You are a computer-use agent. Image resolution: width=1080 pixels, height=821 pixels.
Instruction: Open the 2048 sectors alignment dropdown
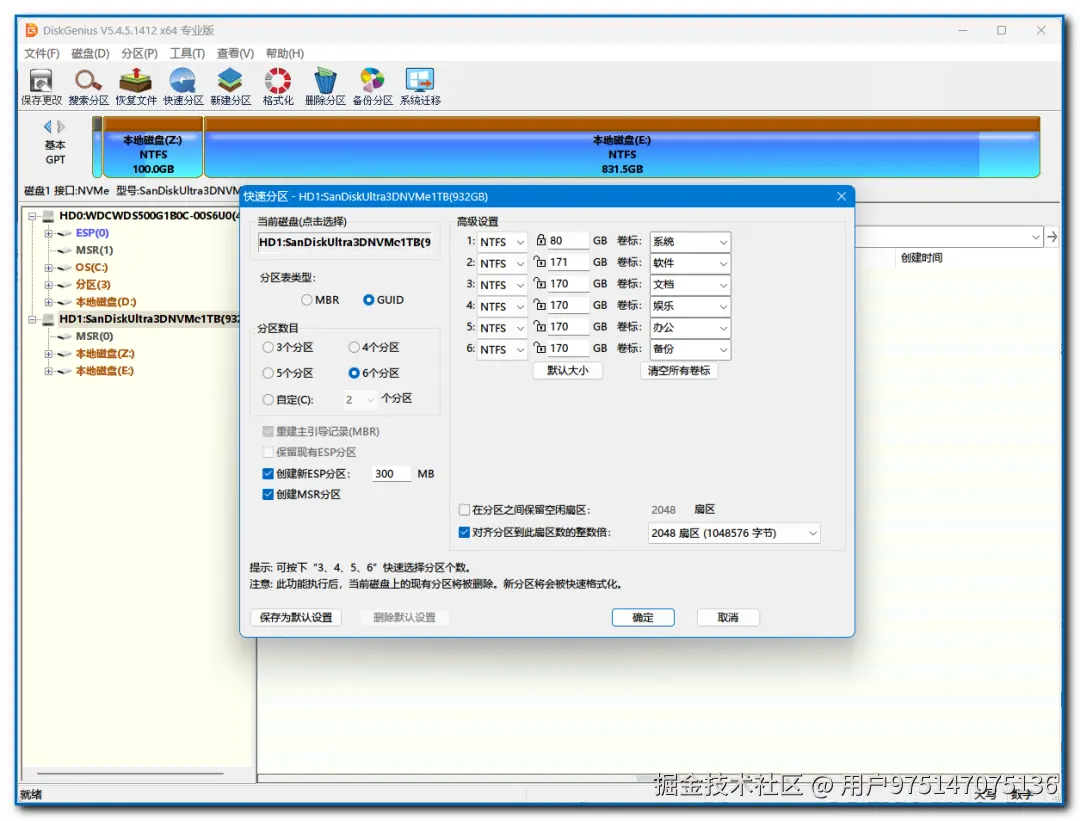pos(734,533)
